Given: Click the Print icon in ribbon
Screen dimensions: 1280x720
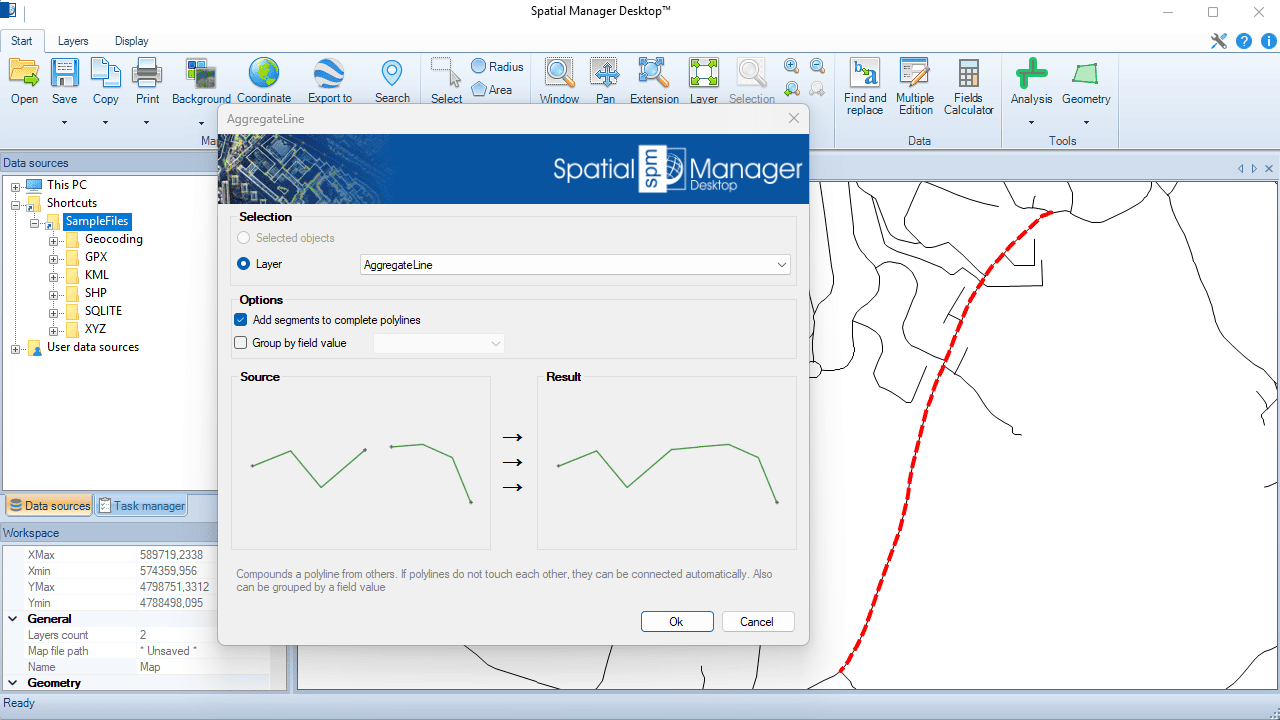Looking at the screenshot, I should coord(147,73).
